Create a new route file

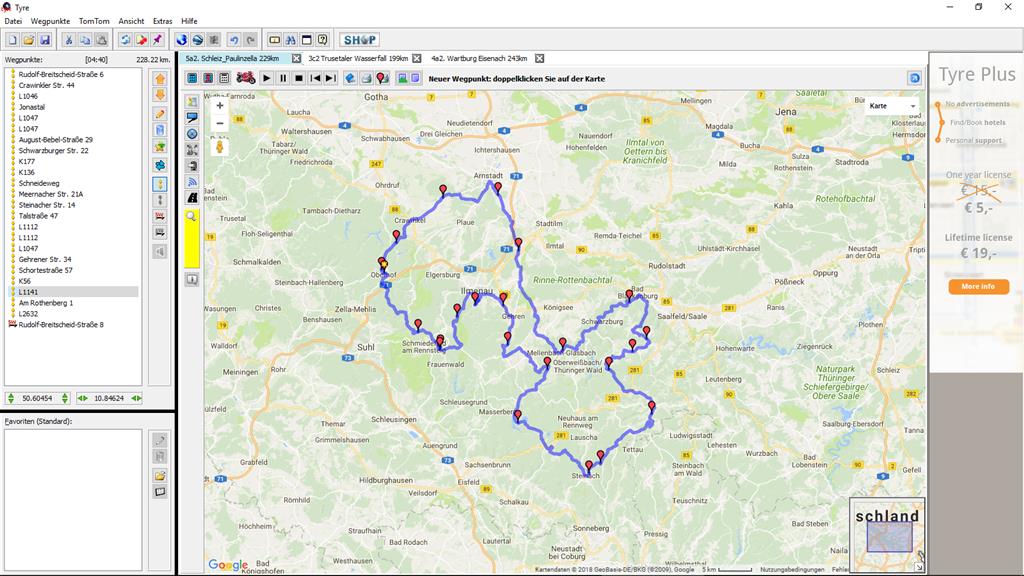(12, 40)
